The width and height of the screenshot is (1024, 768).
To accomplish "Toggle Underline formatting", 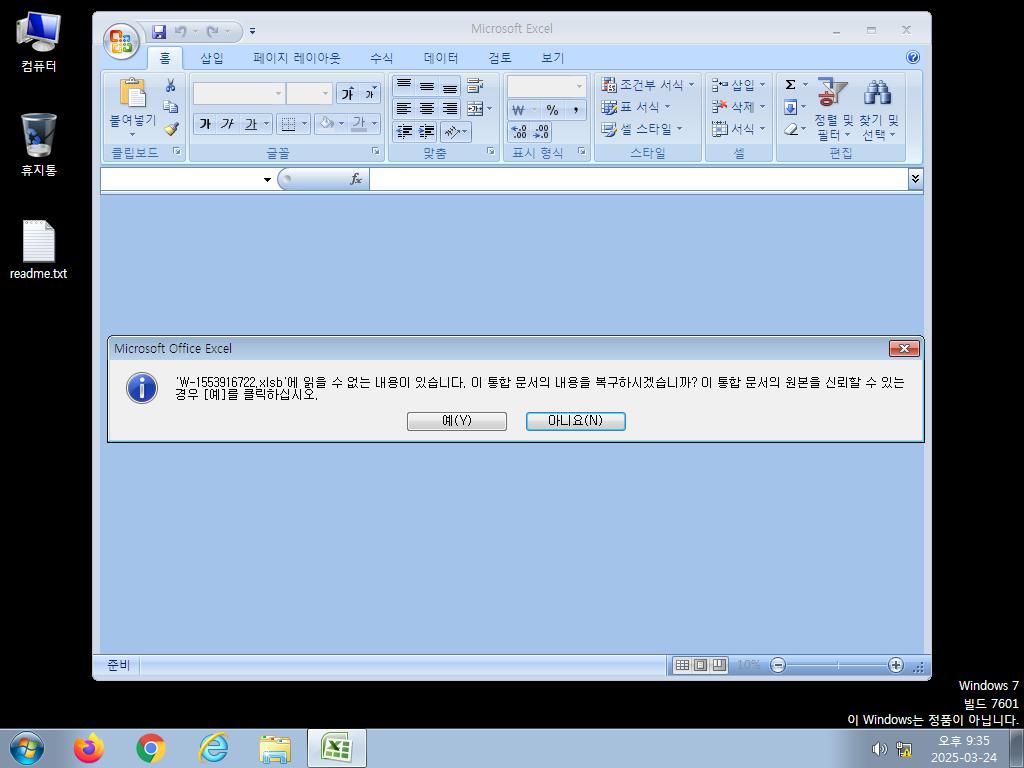I will point(251,123).
